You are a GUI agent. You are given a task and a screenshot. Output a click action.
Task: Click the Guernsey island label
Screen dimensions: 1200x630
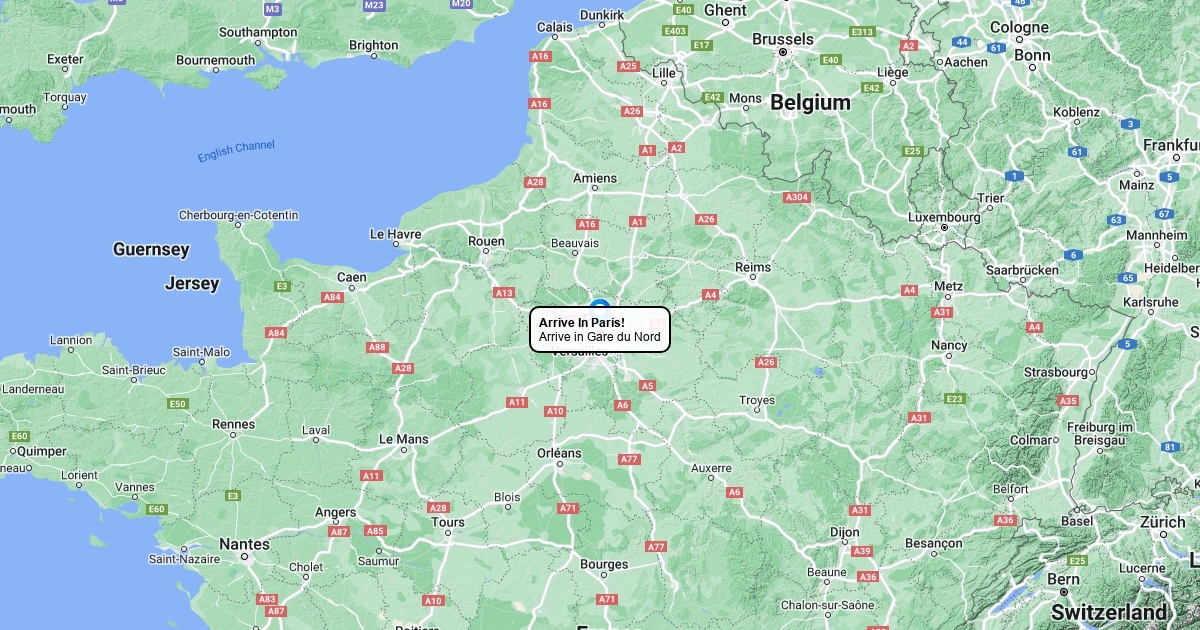[x=151, y=249]
